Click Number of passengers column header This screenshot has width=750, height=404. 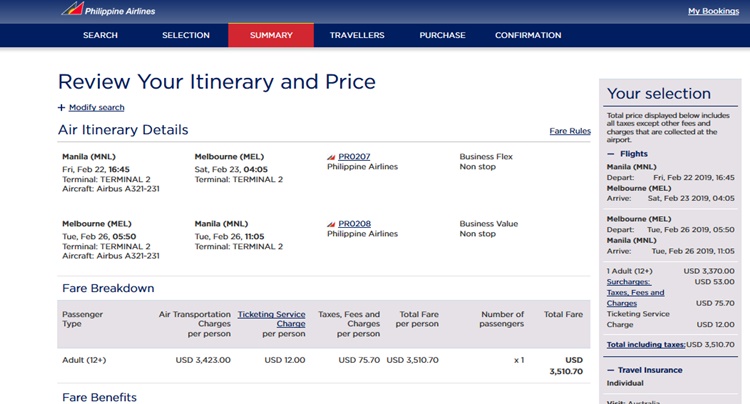502,319
